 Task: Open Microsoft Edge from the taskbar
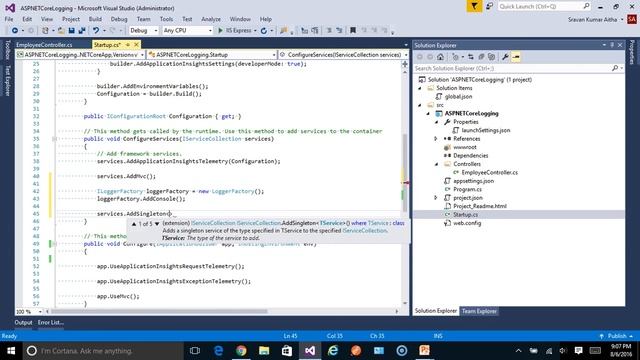(218, 351)
